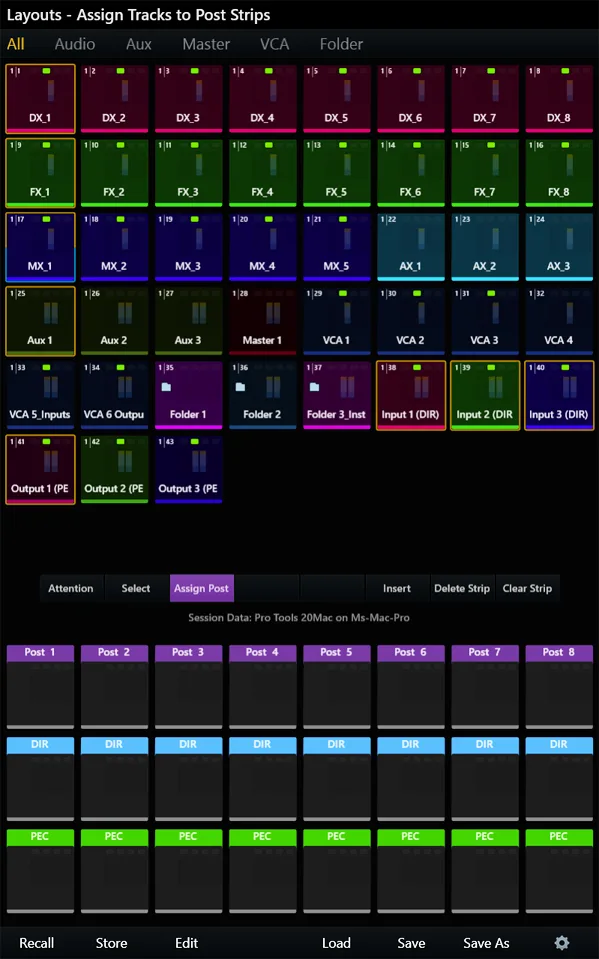This screenshot has height=959, width=599.
Task: Assign to Post 2 strip slot
Action: coord(114,686)
